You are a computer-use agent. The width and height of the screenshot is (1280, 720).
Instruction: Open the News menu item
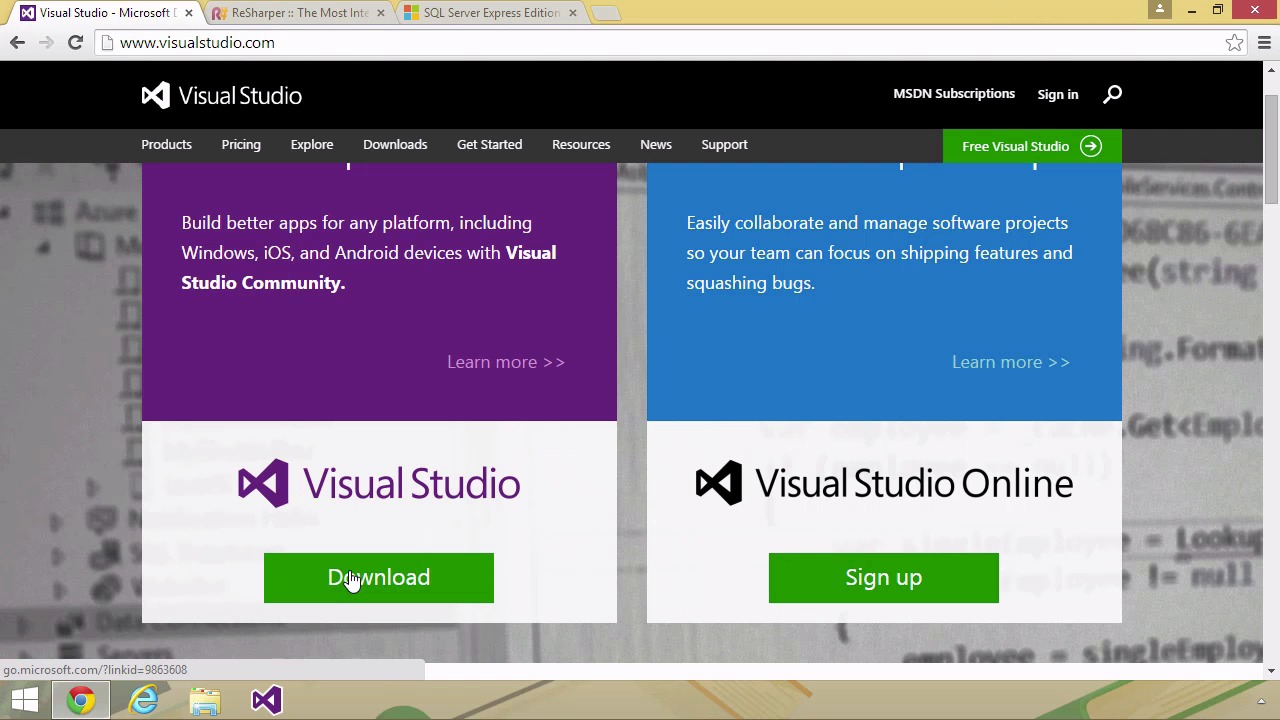pos(656,145)
